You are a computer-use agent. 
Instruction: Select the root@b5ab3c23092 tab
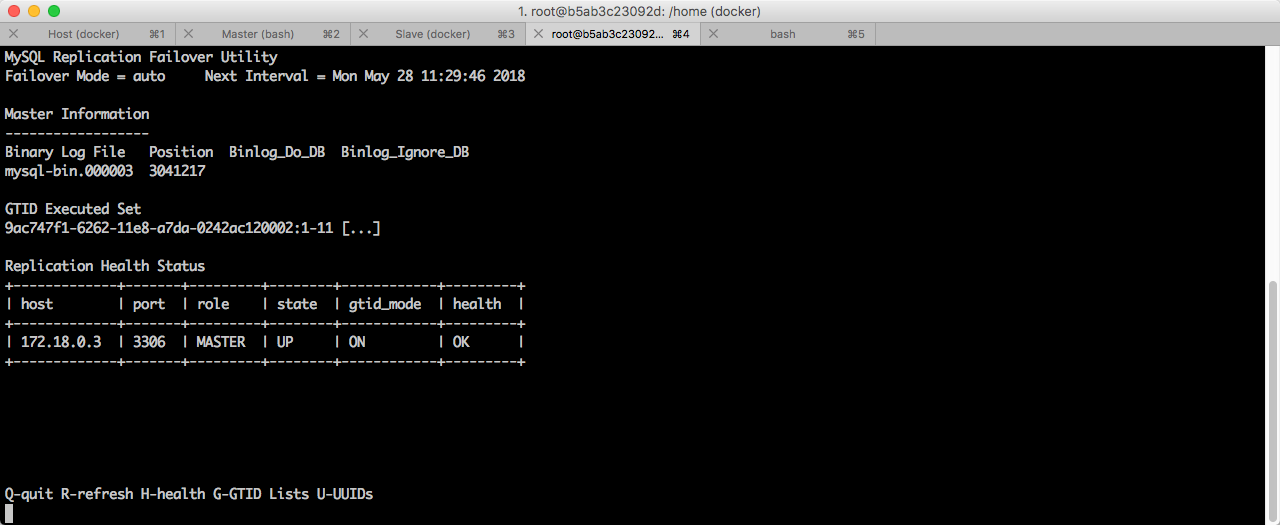click(614, 34)
